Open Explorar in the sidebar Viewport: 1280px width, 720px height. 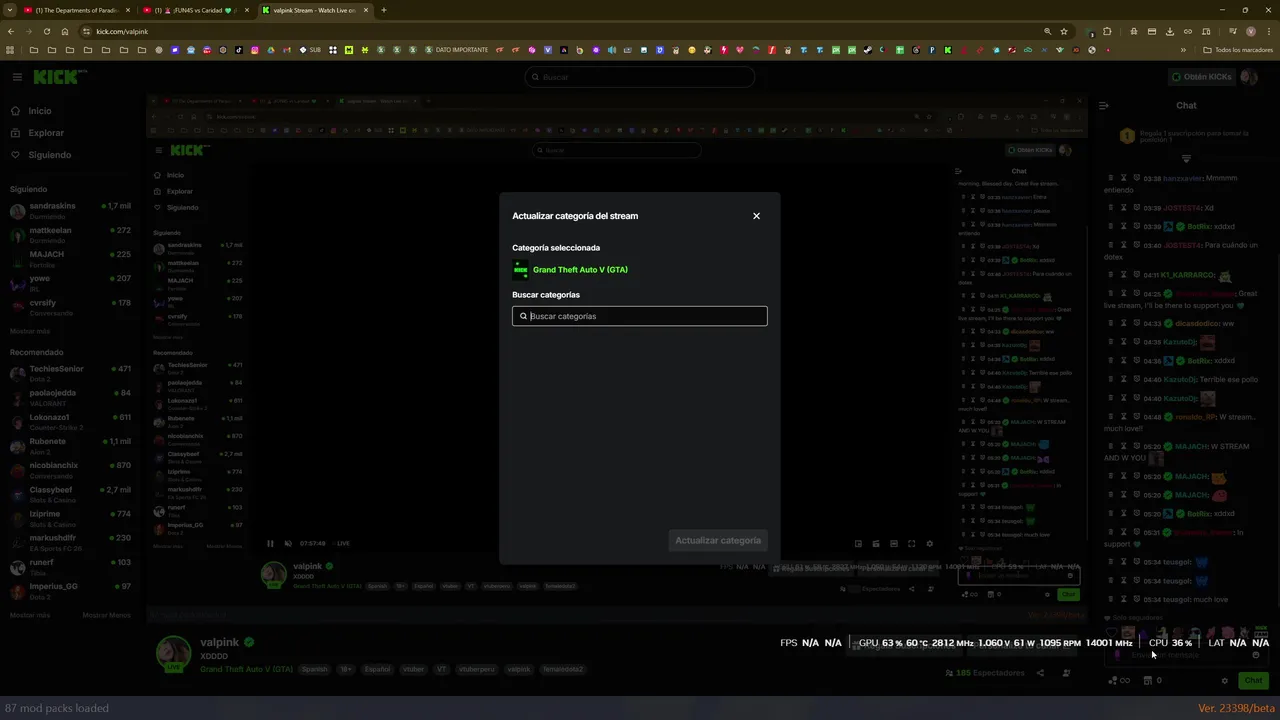37,133
